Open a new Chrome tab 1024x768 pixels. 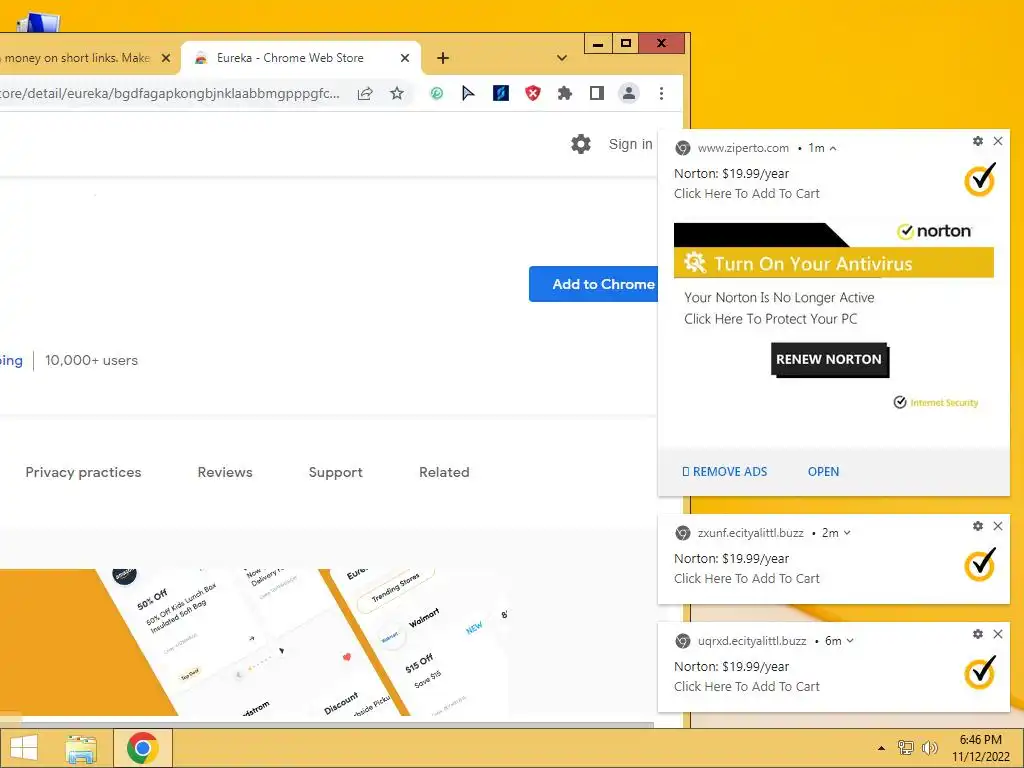point(443,58)
